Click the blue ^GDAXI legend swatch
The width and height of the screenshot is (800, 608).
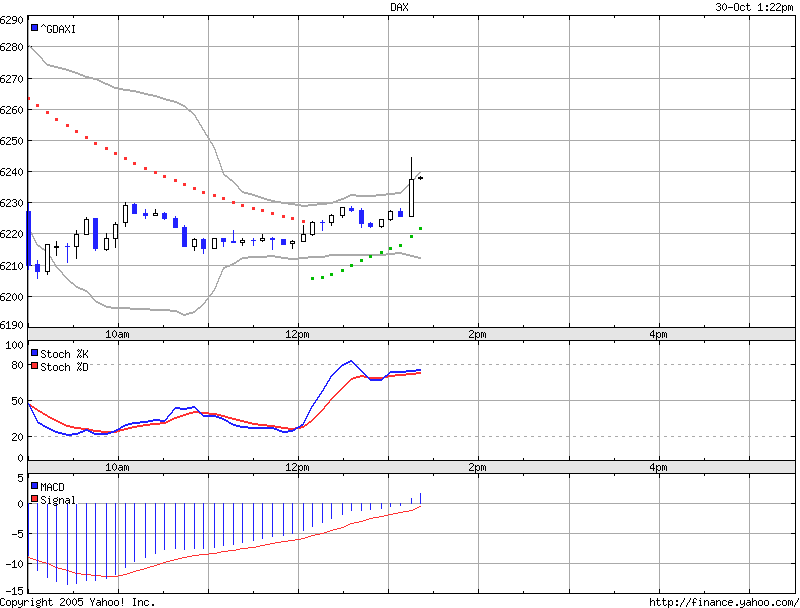point(34,28)
